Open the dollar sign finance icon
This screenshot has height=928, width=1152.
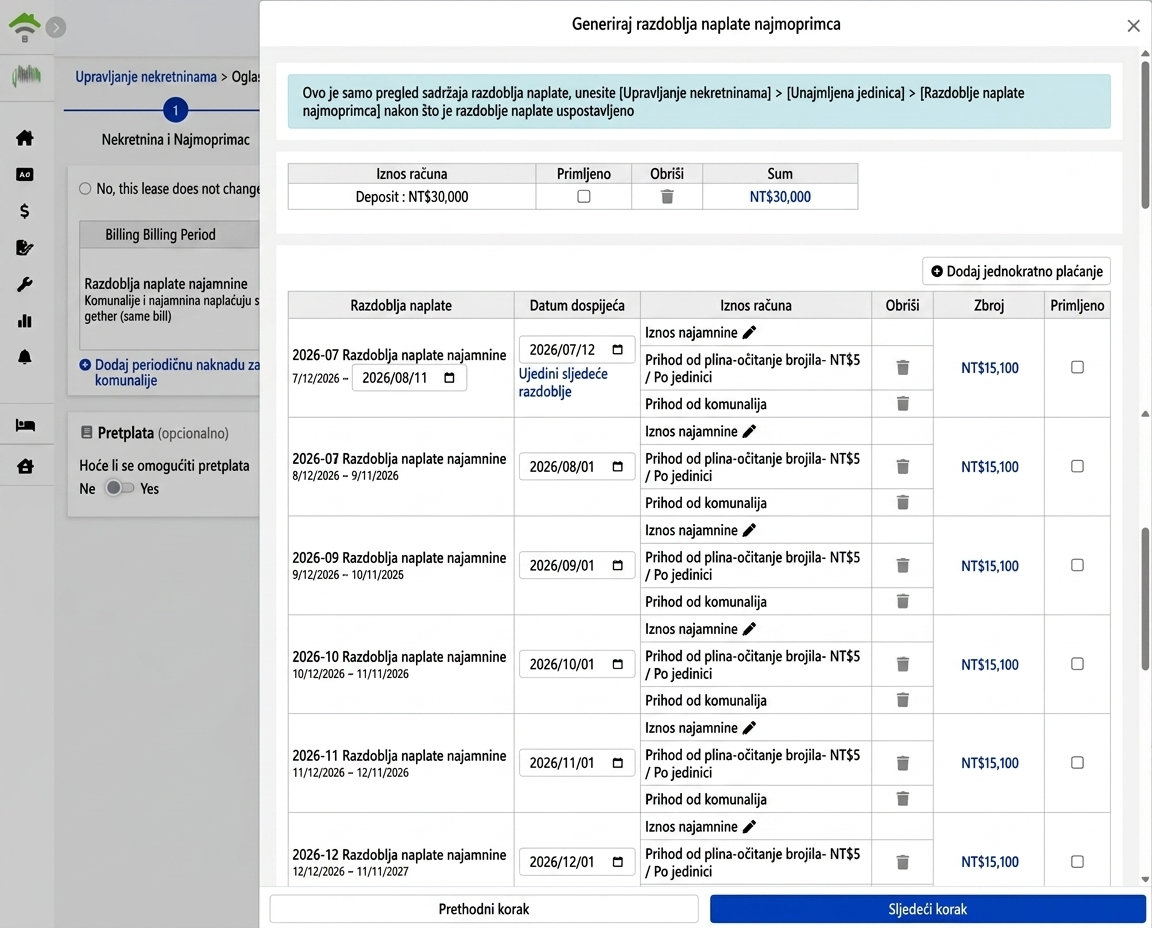click(x=24, y=211)
